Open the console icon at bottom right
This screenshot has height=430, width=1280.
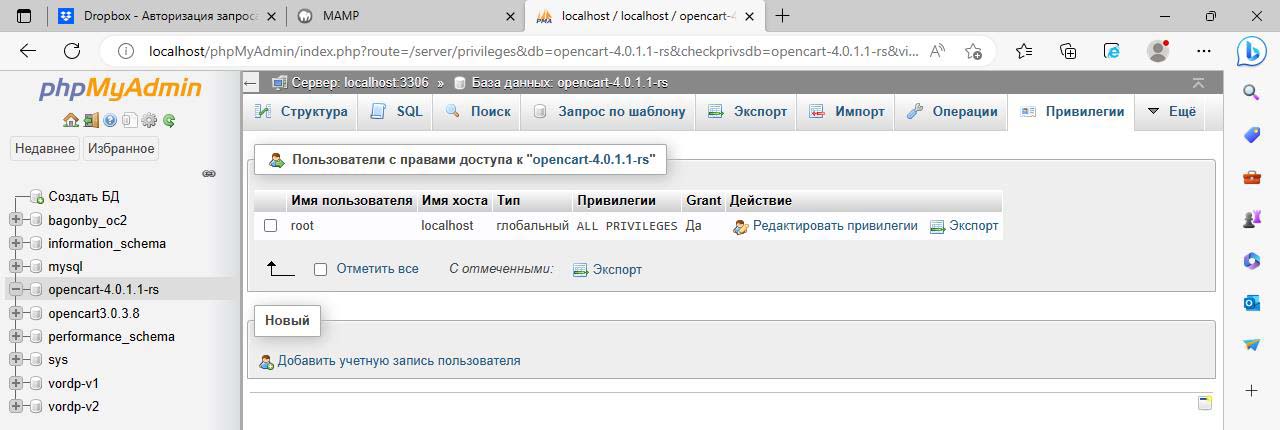click(1205, 403)
